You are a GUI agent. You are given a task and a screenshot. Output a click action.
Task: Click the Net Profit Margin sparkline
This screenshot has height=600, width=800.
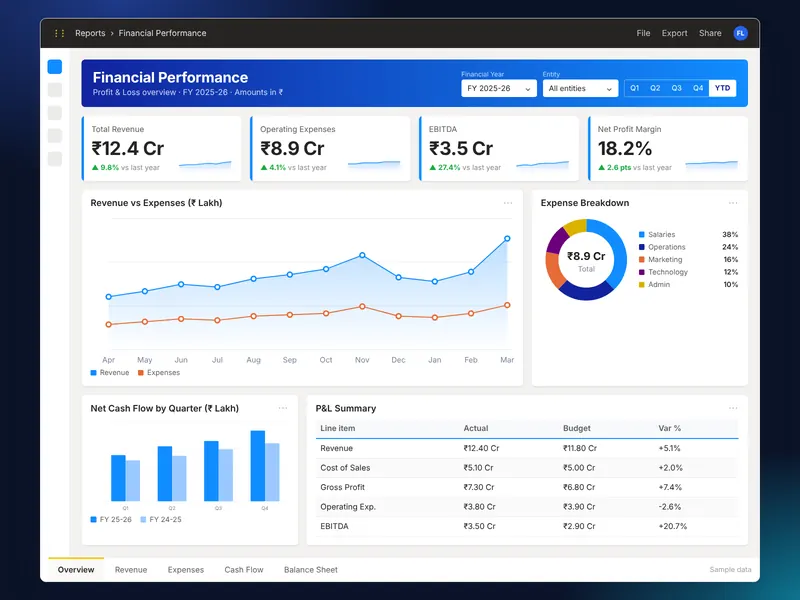tap(711, 165)
